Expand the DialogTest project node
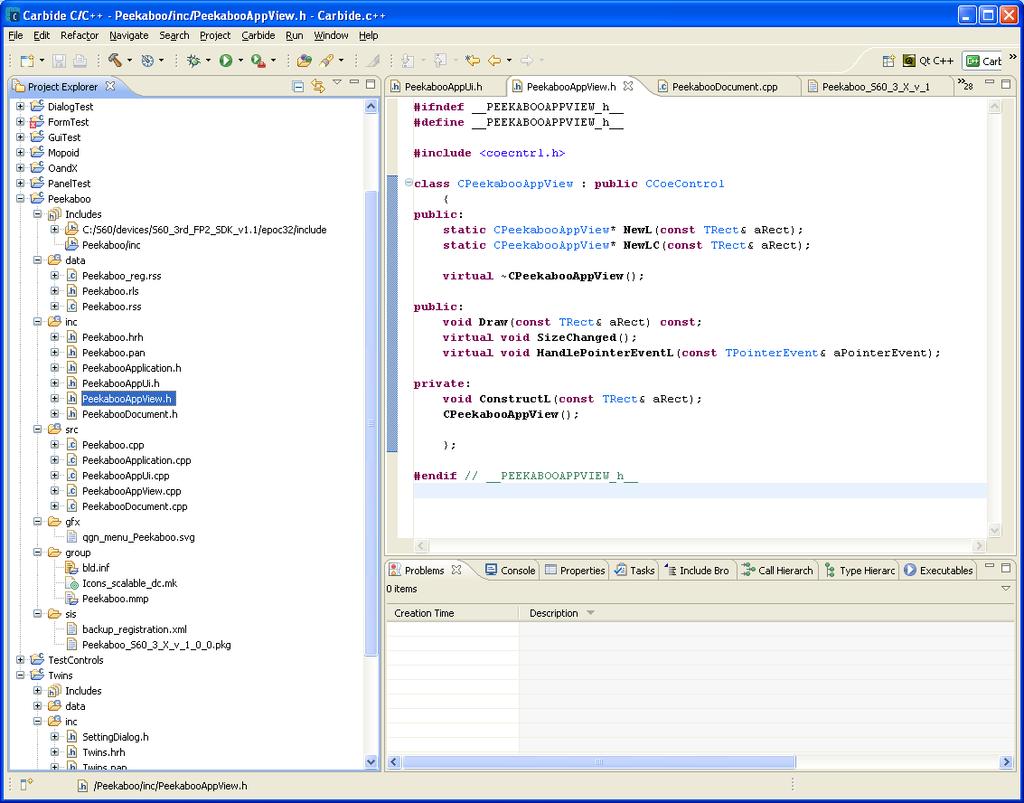This screenshot has width=1024, height=803. click(20, 106)
